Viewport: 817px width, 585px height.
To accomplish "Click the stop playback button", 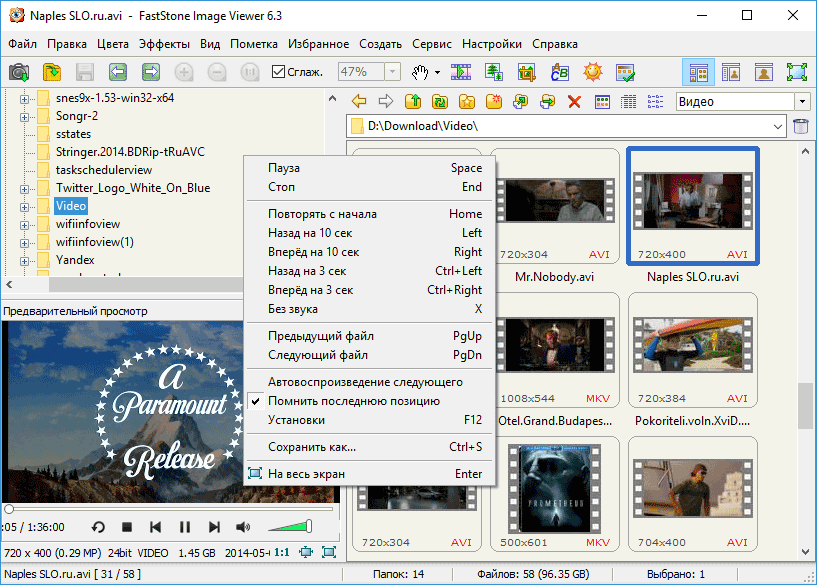I will coord(127,527).
